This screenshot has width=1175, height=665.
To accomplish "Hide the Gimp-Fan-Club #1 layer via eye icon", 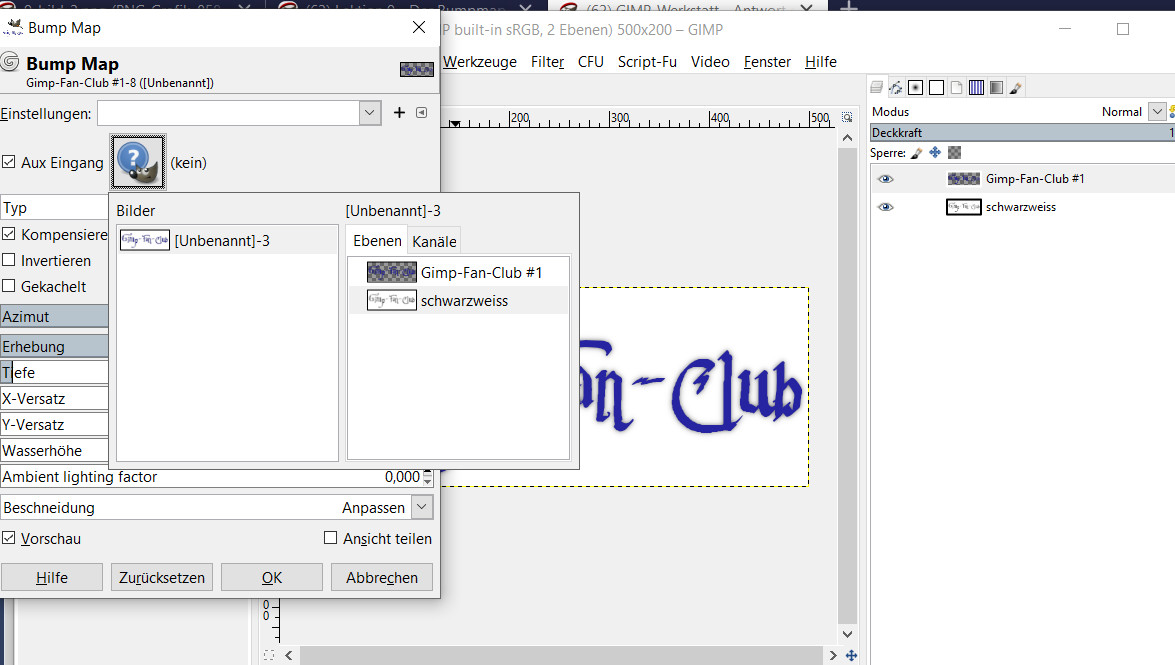I will point(886,178).
